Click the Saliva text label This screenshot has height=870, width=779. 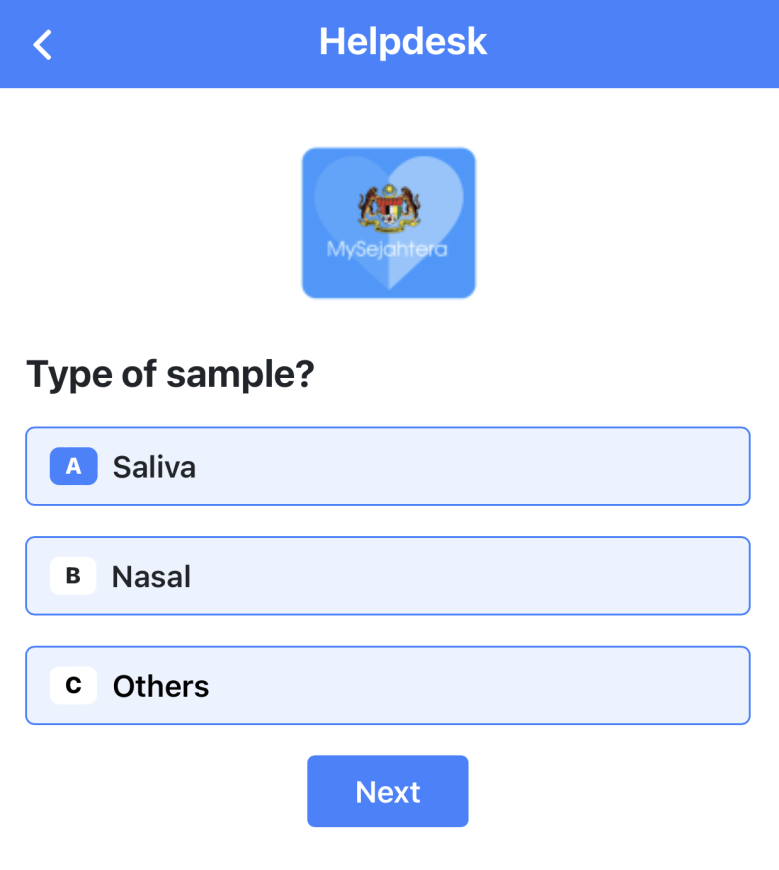tap(154, 467)
